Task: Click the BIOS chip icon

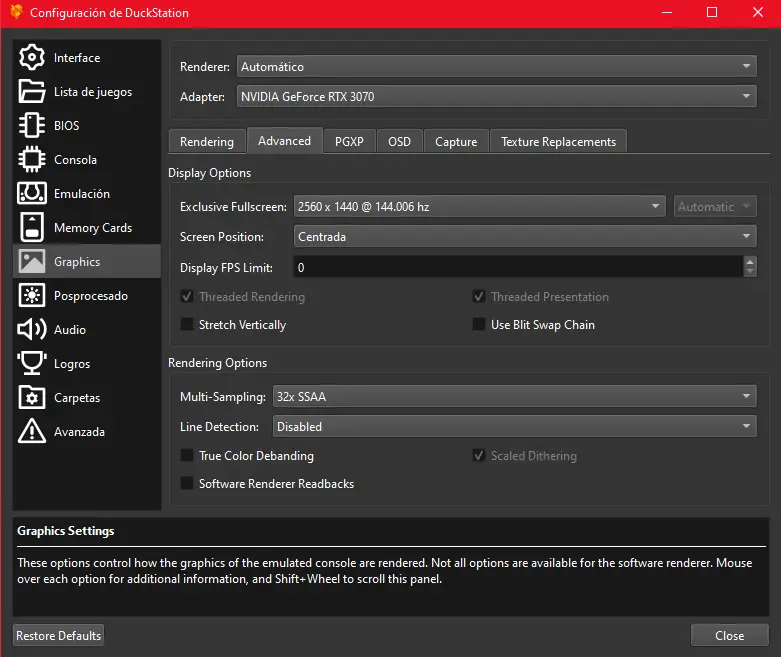Action: (x=31, y=125)
